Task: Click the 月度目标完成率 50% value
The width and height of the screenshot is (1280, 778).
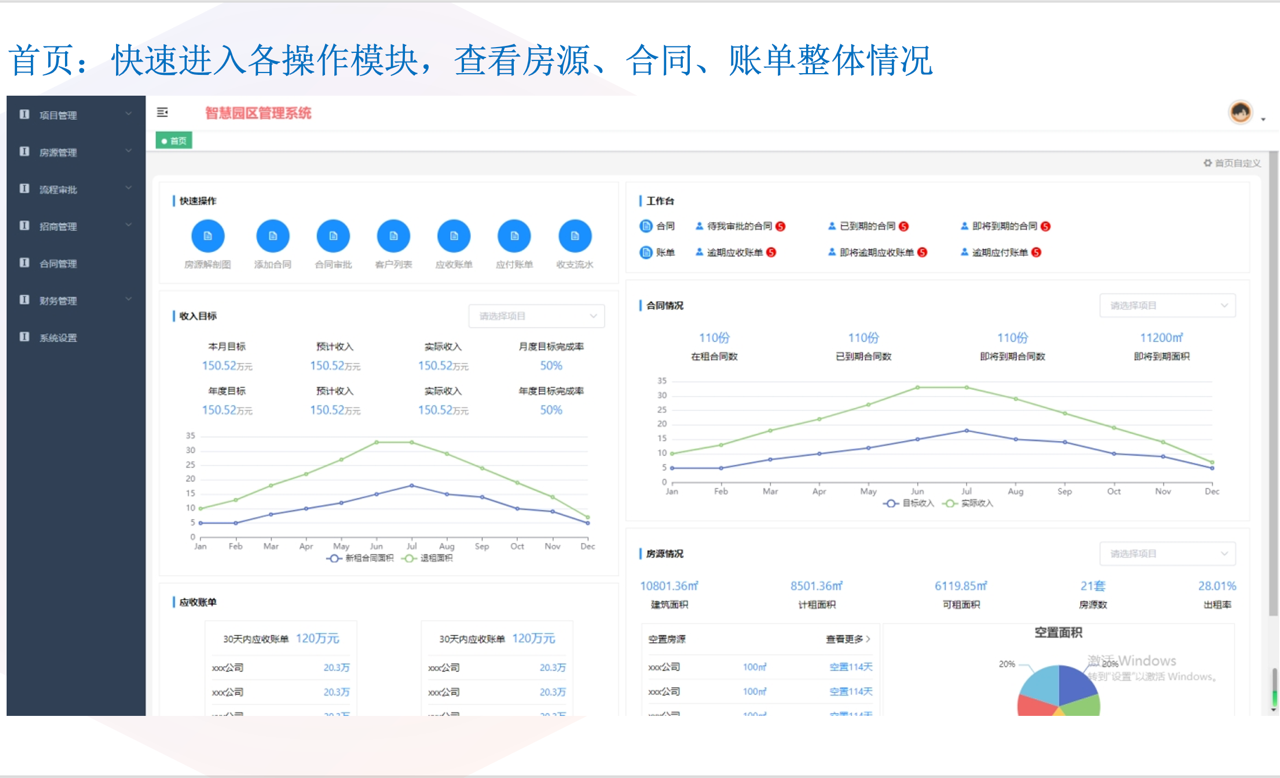Action: (x=551, y=366)
